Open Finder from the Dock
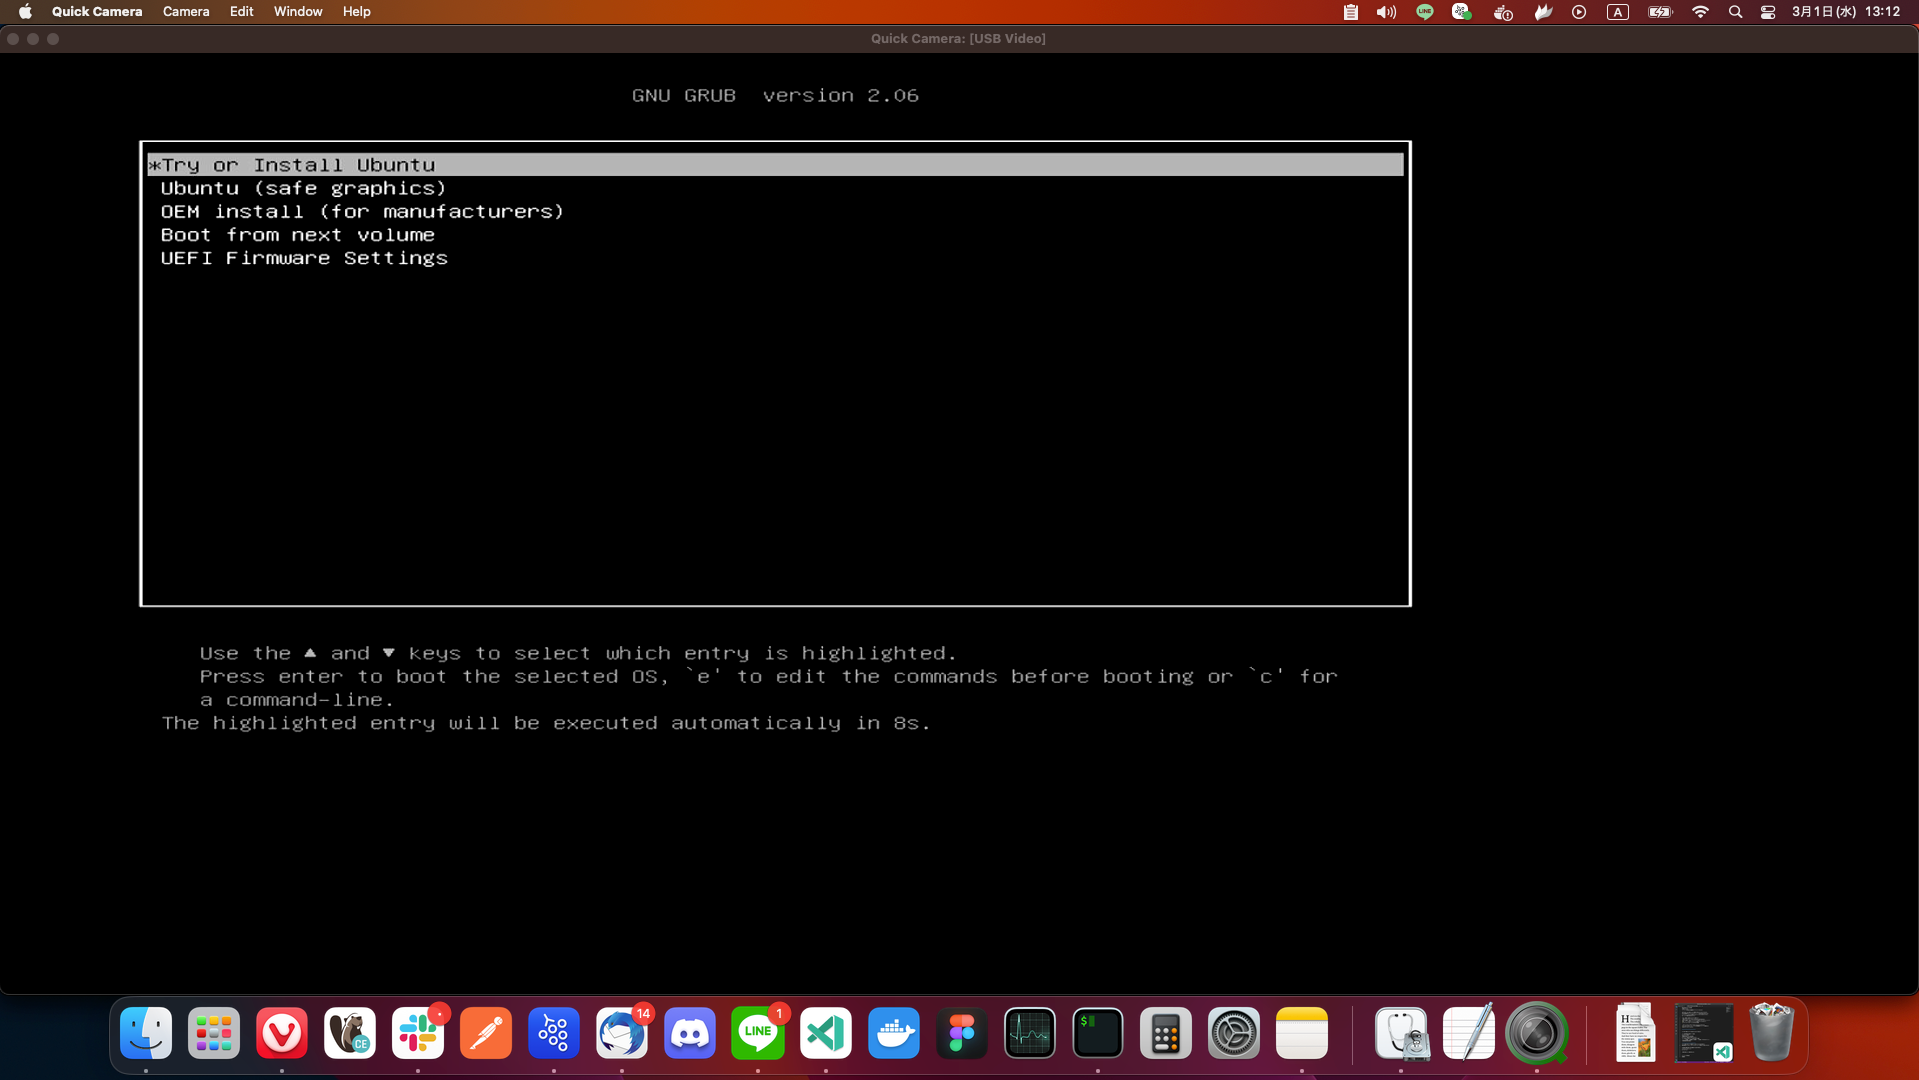 pyautogui.click(x=146, y=1033)
